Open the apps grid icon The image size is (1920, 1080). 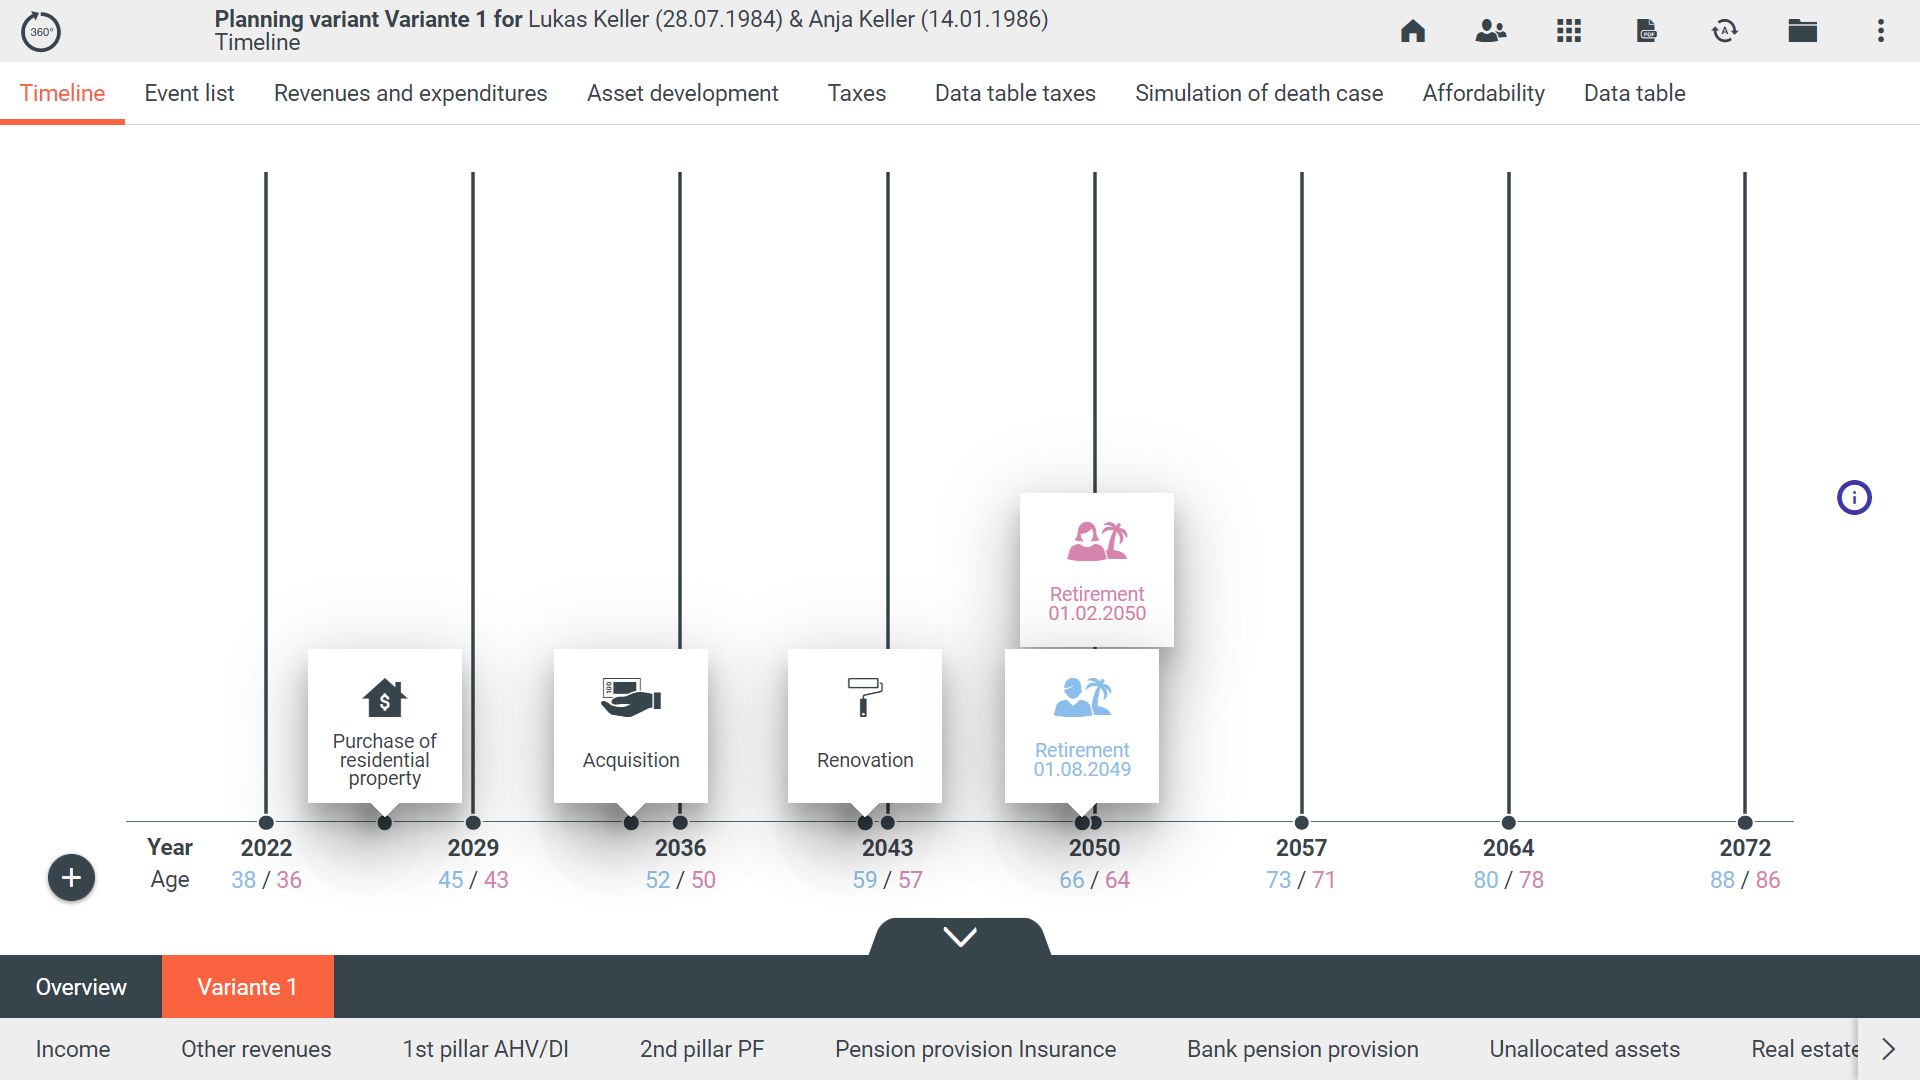coord(1568,31)
